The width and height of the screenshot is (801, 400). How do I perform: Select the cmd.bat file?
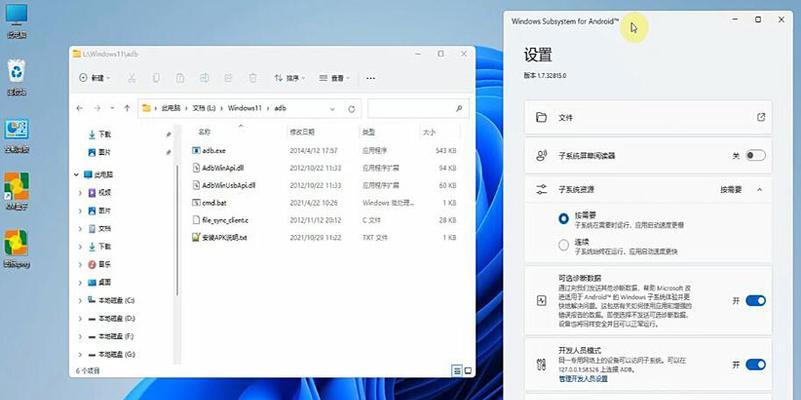coord(214,203)
